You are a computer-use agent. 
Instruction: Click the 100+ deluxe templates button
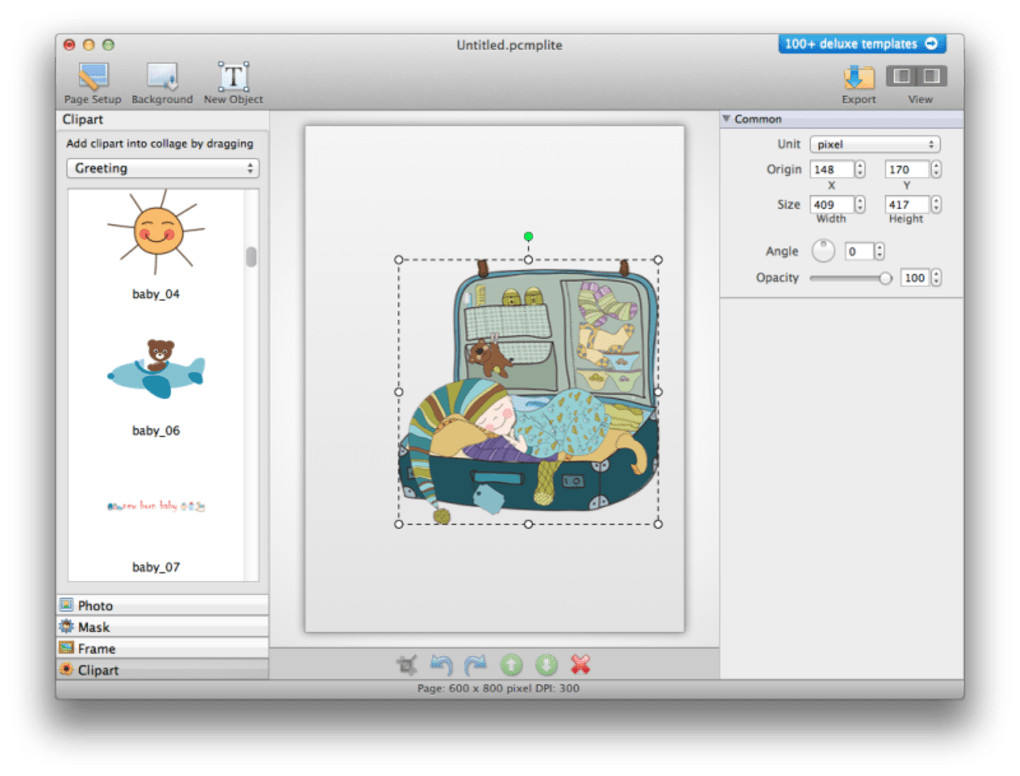tap(861, 44)
